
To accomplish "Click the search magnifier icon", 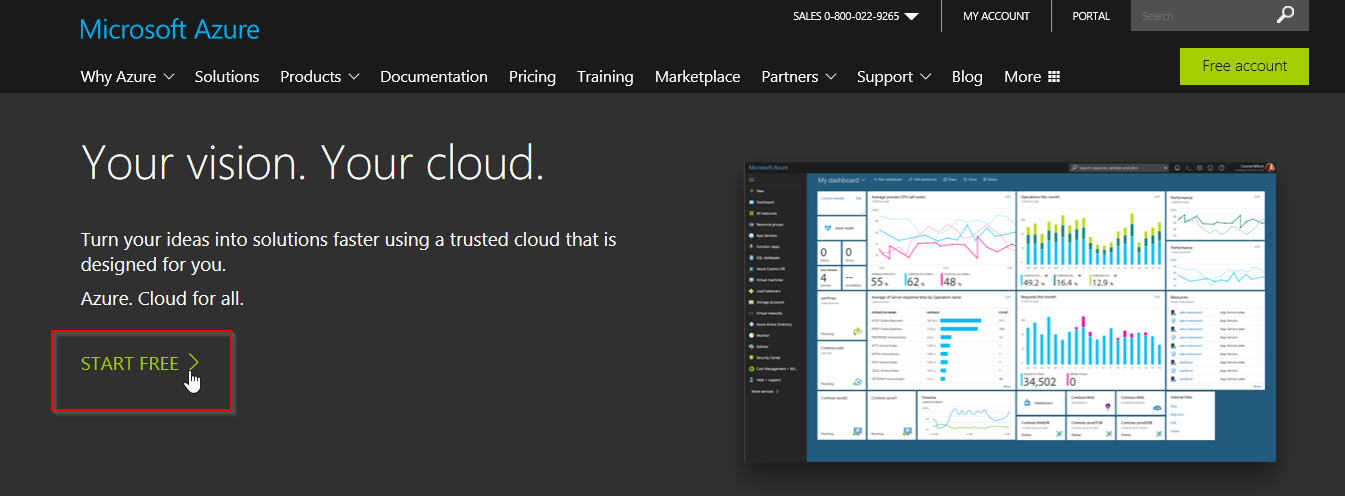I will [x=1285, y=15].
